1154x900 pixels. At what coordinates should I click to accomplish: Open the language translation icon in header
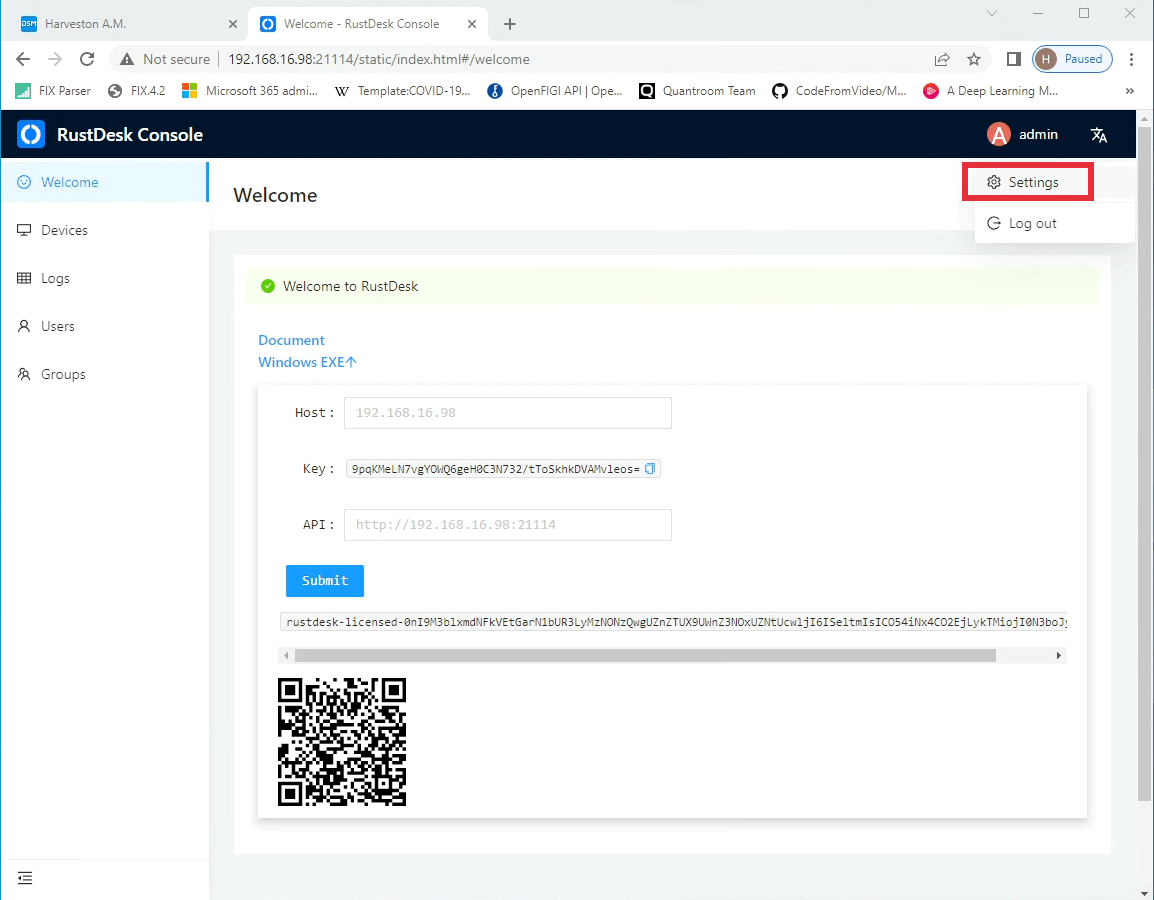pyautogui.click(x=1099, y=135)
